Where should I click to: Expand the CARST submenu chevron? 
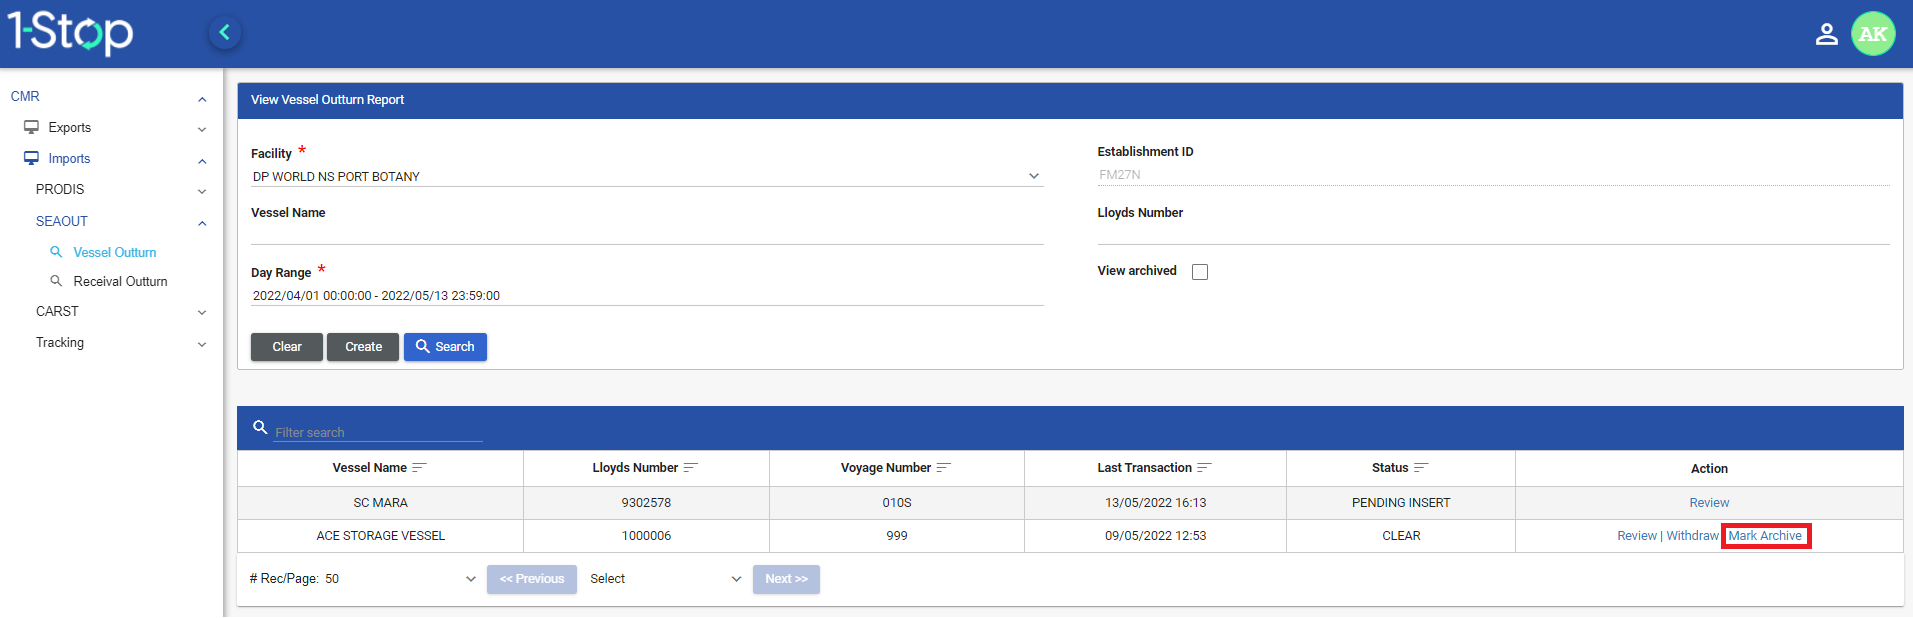coord(202,312)
